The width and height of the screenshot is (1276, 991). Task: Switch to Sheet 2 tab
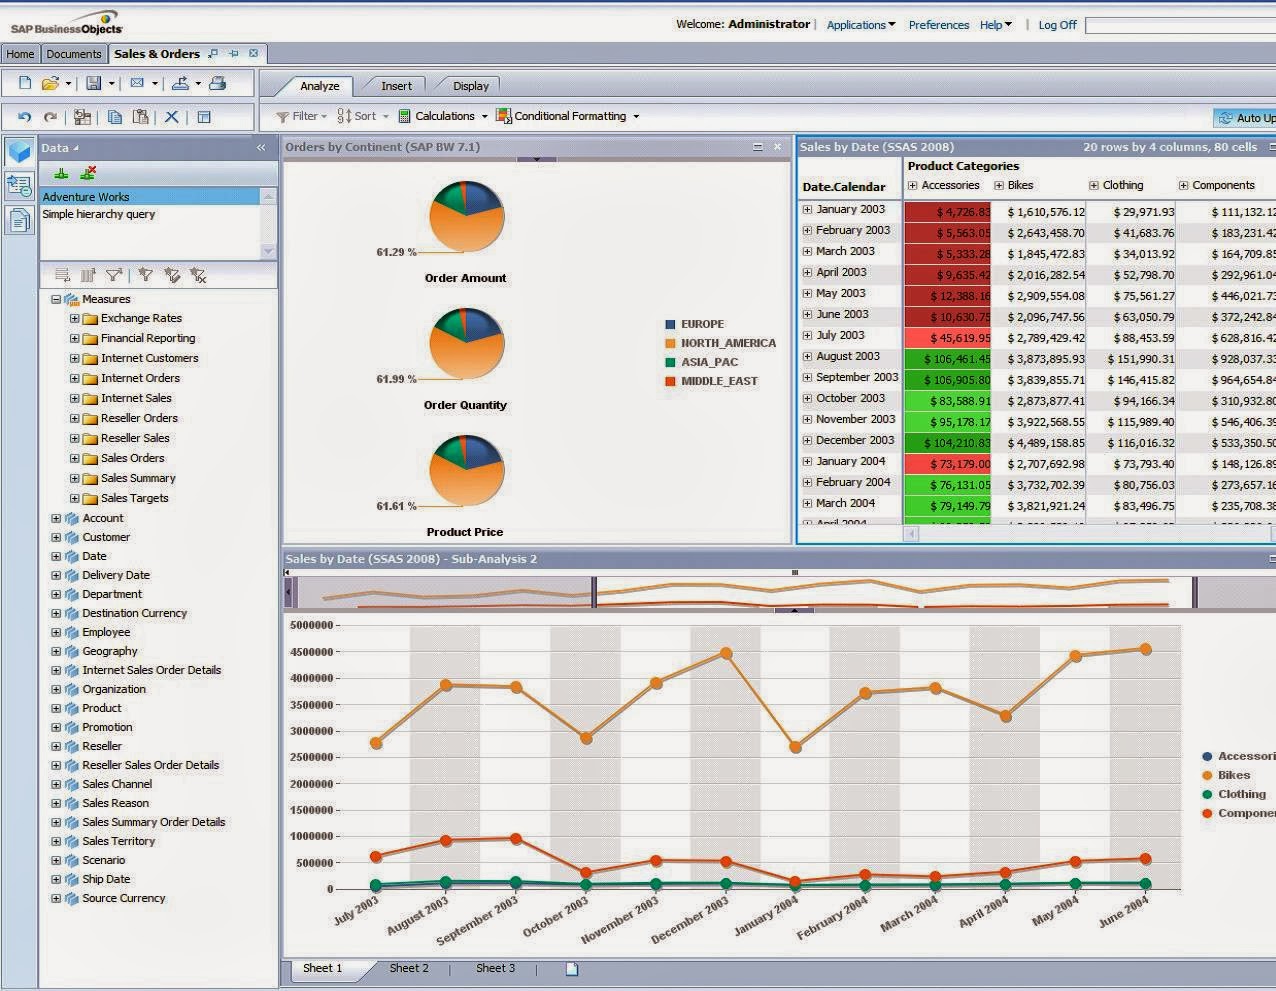click(x=409, y=968)
